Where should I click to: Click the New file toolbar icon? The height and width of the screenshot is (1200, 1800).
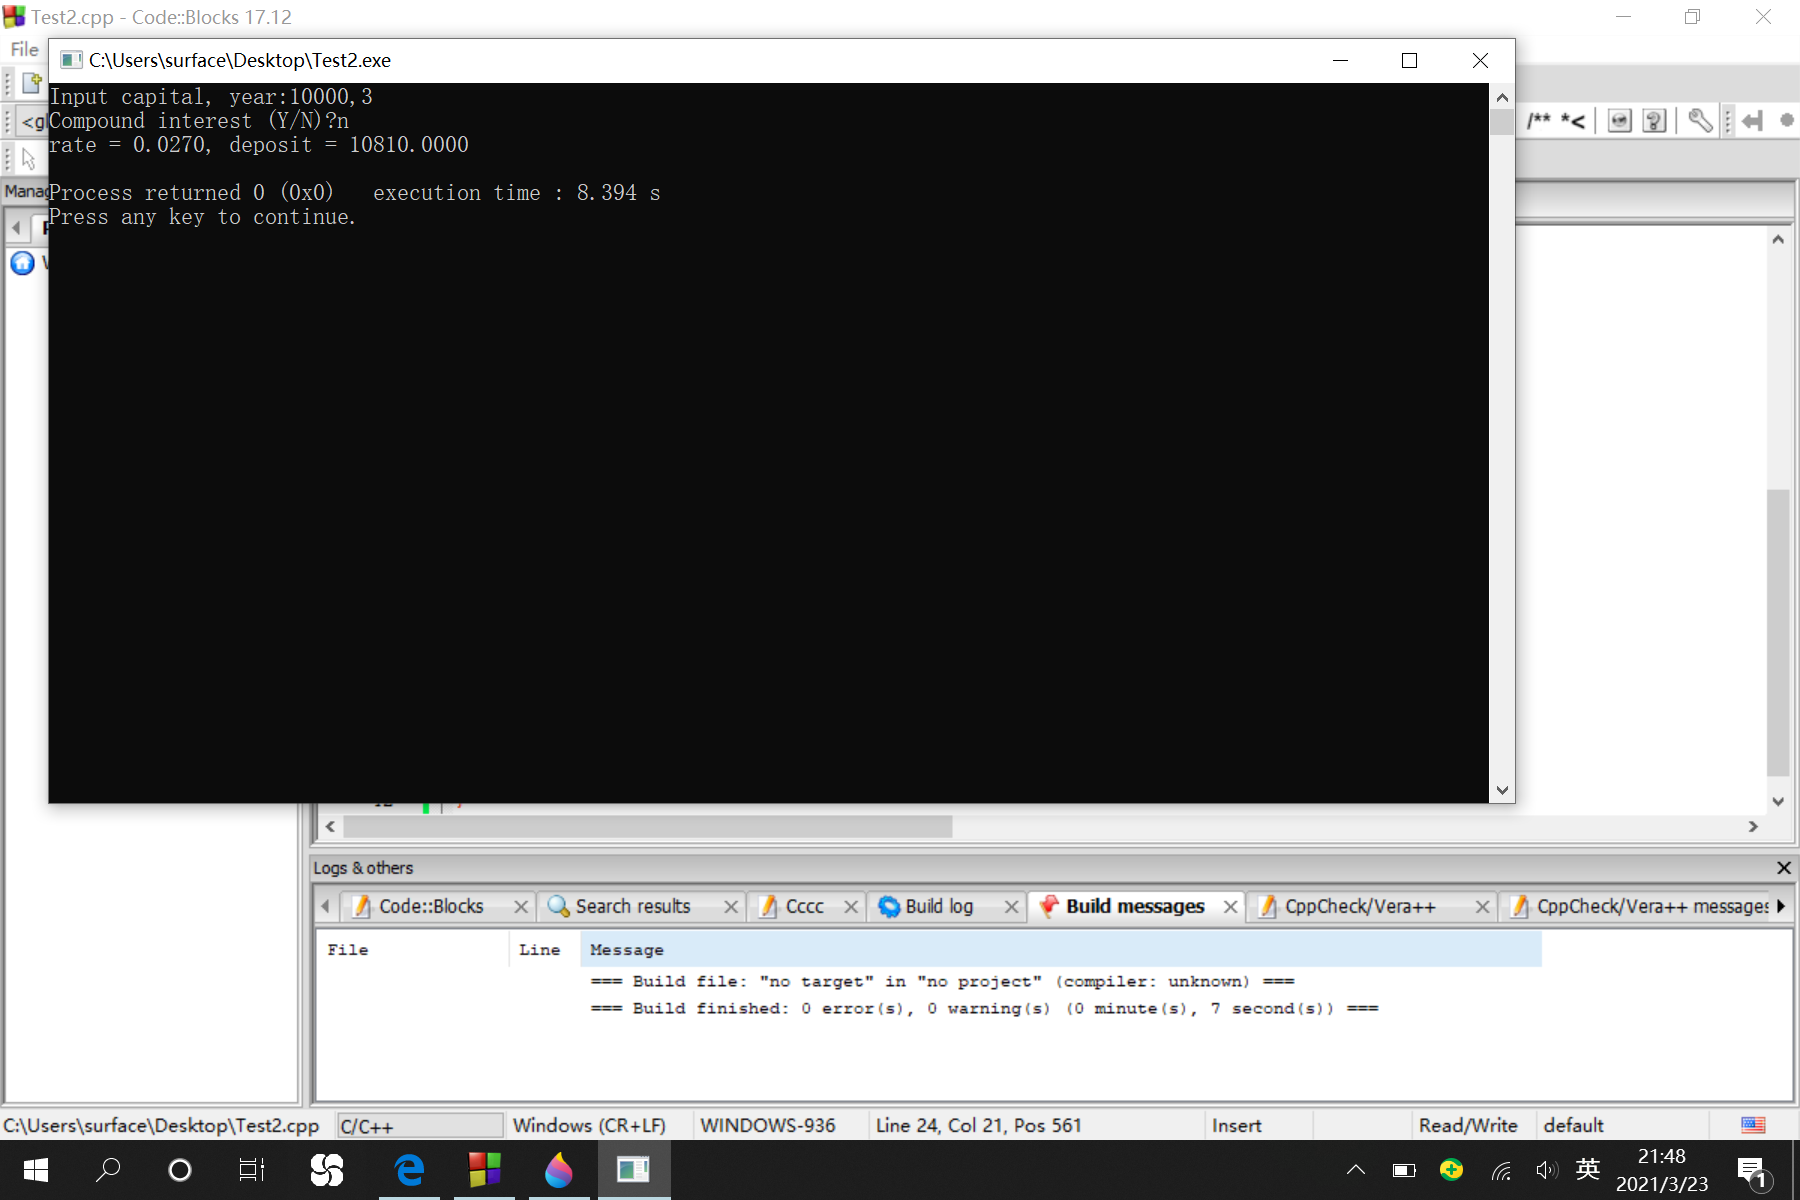[31, 82]
